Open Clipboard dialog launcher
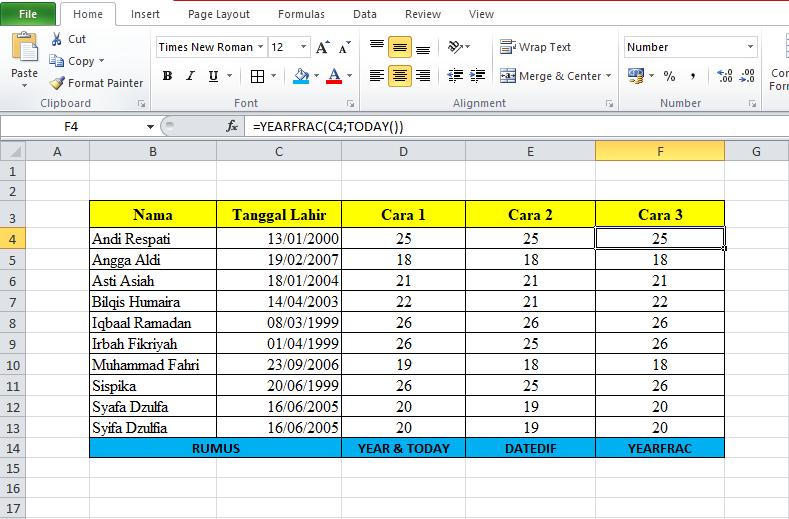 [141, 104]
